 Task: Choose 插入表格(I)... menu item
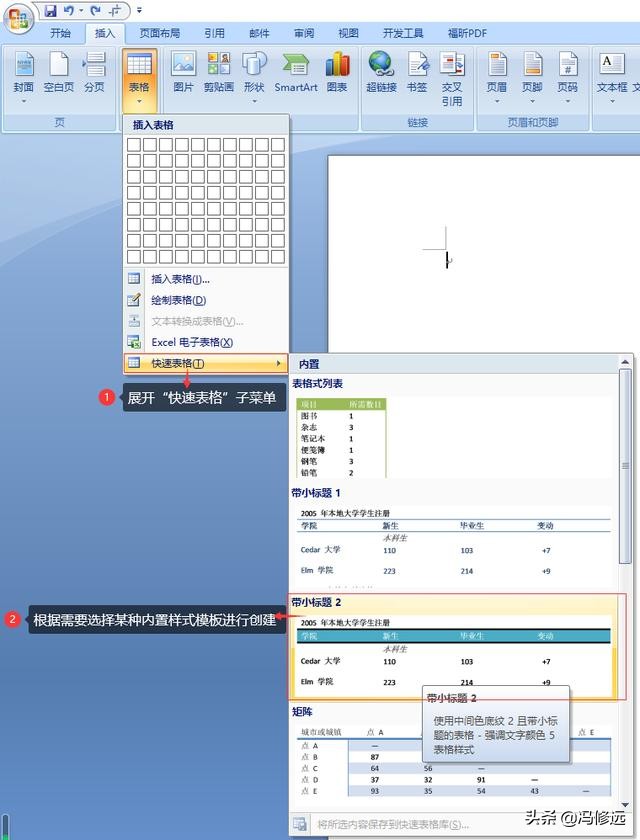click(x=206, y=279)
